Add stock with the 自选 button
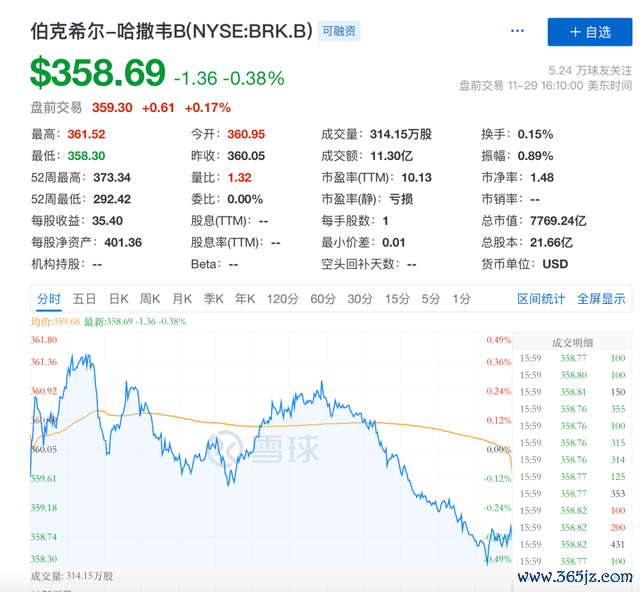 pos(590,32)
